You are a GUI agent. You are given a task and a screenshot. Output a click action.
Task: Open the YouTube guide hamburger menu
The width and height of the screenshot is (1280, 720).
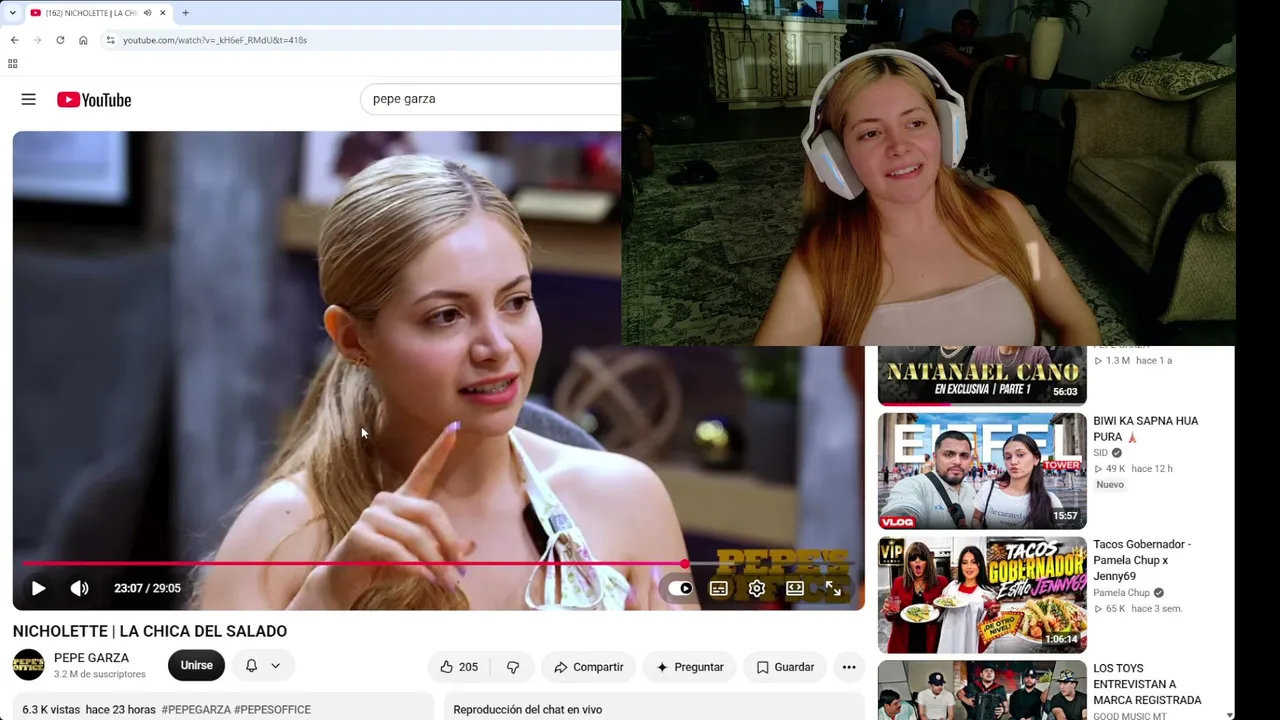[x=28, y=99]
